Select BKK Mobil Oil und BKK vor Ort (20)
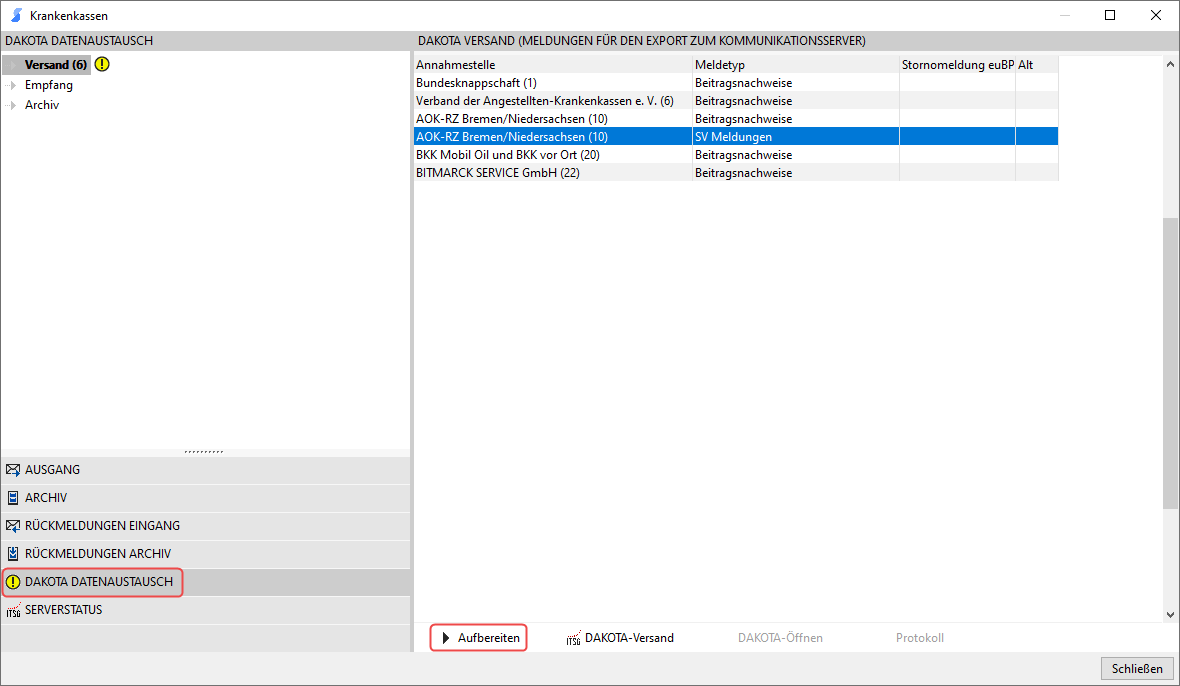 (736, 155)
